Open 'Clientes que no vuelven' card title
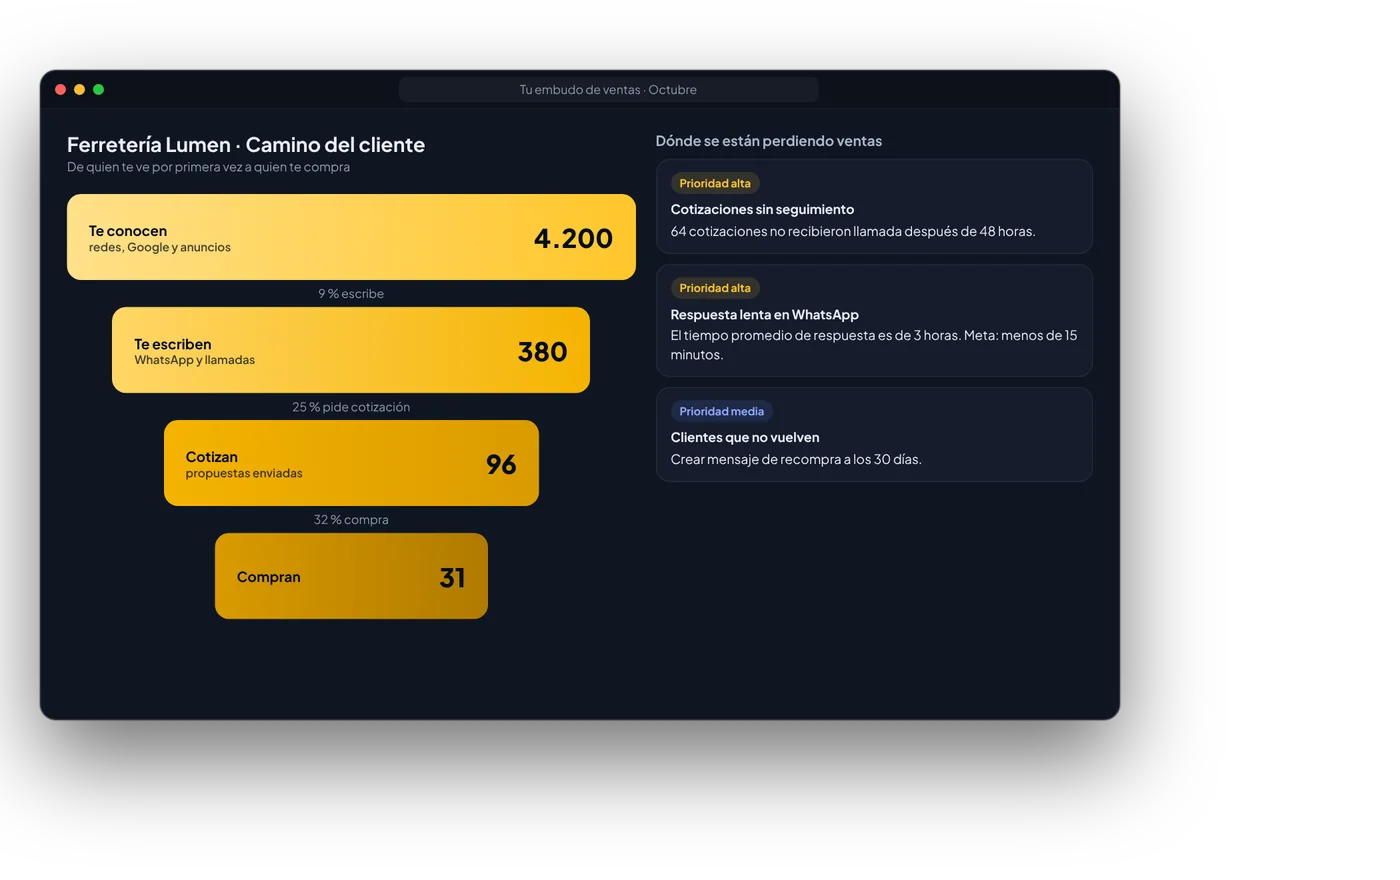The height and width of the screenshot is (880, 1400). coord(745,438)
